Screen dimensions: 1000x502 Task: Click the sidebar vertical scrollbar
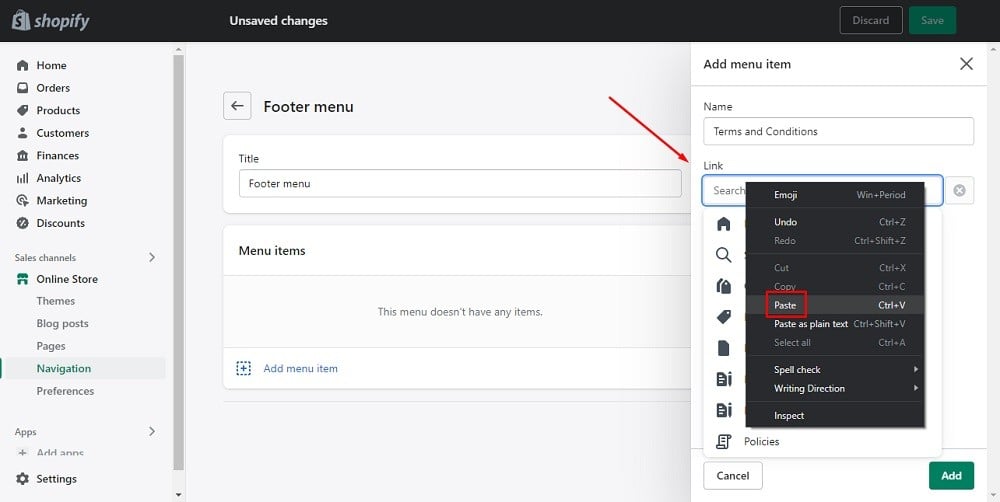point(179,262)
